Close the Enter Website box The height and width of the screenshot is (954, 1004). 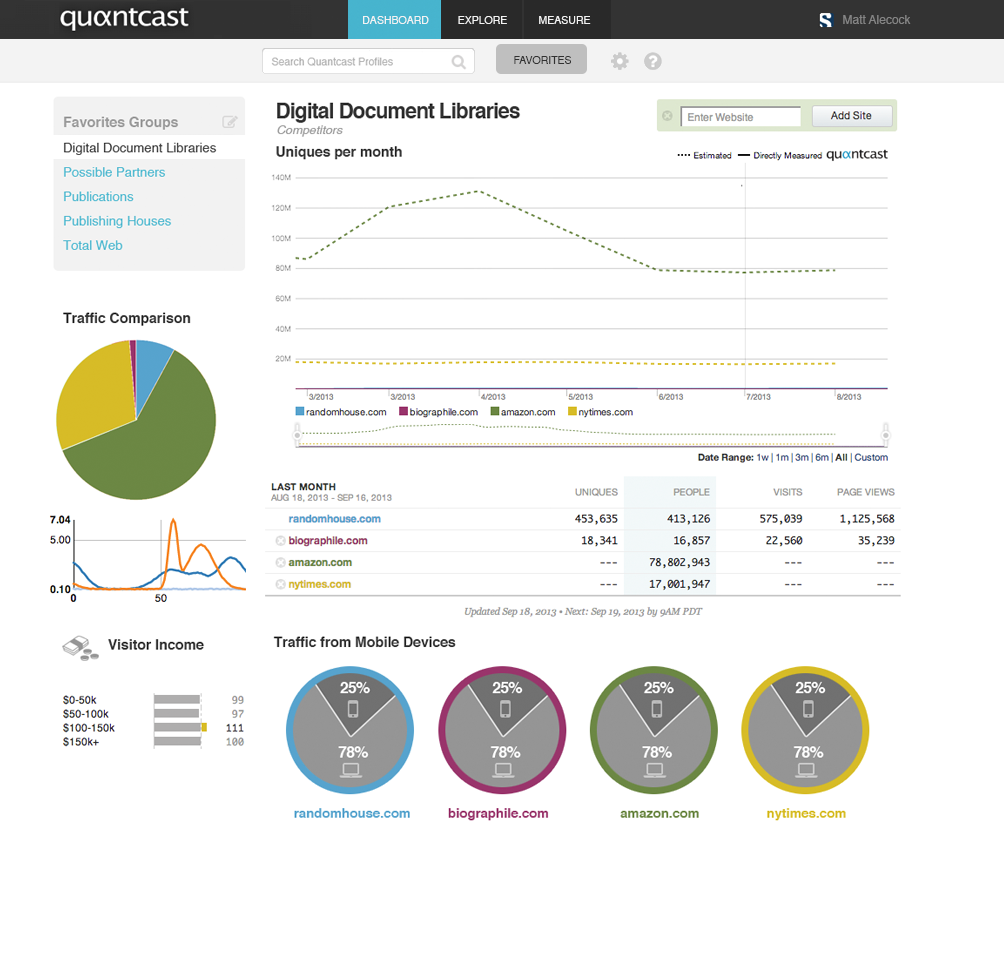[667, 116]
